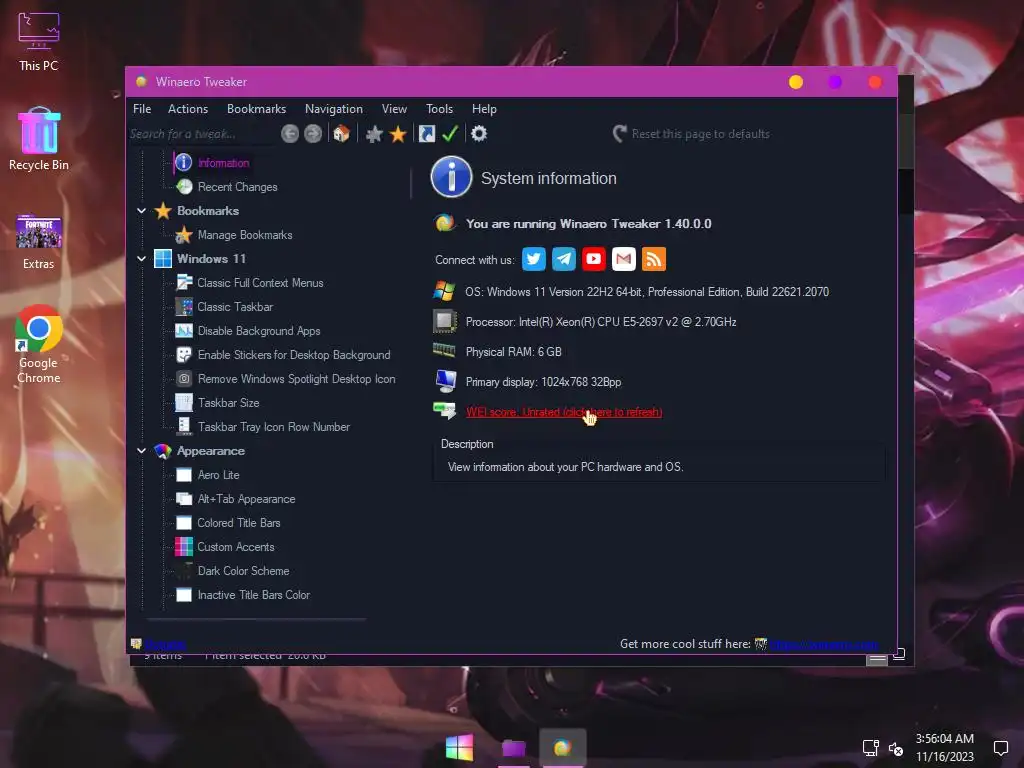Image resolution: width=1024 pixels, height=768 pixels.
Task: Click in the Search for a tweak field
Action: tap(201, 134)
